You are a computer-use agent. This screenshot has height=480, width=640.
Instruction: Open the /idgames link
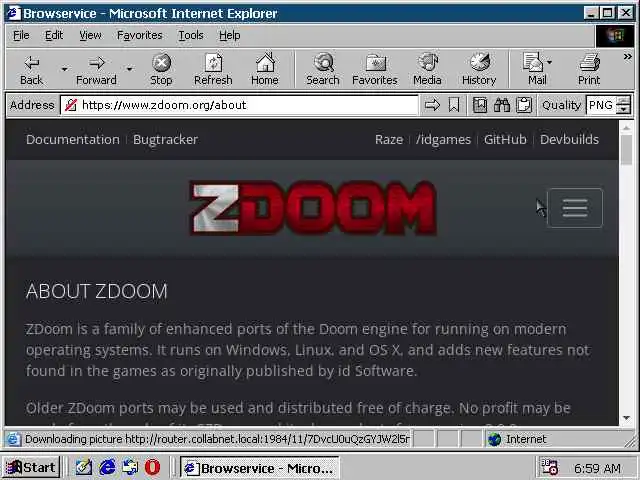(x=443, y=140)
